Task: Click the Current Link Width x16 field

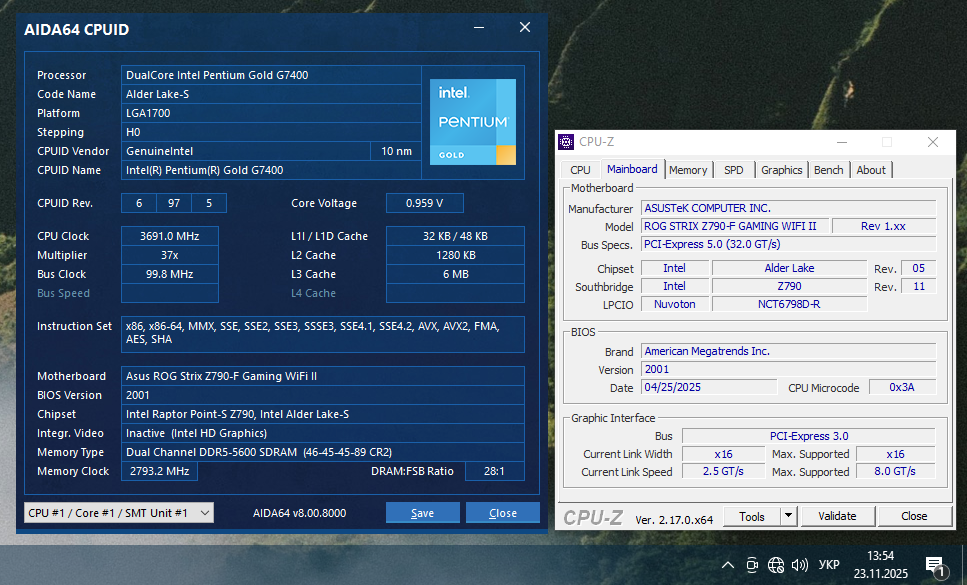Action: click(x=723, y=454)
